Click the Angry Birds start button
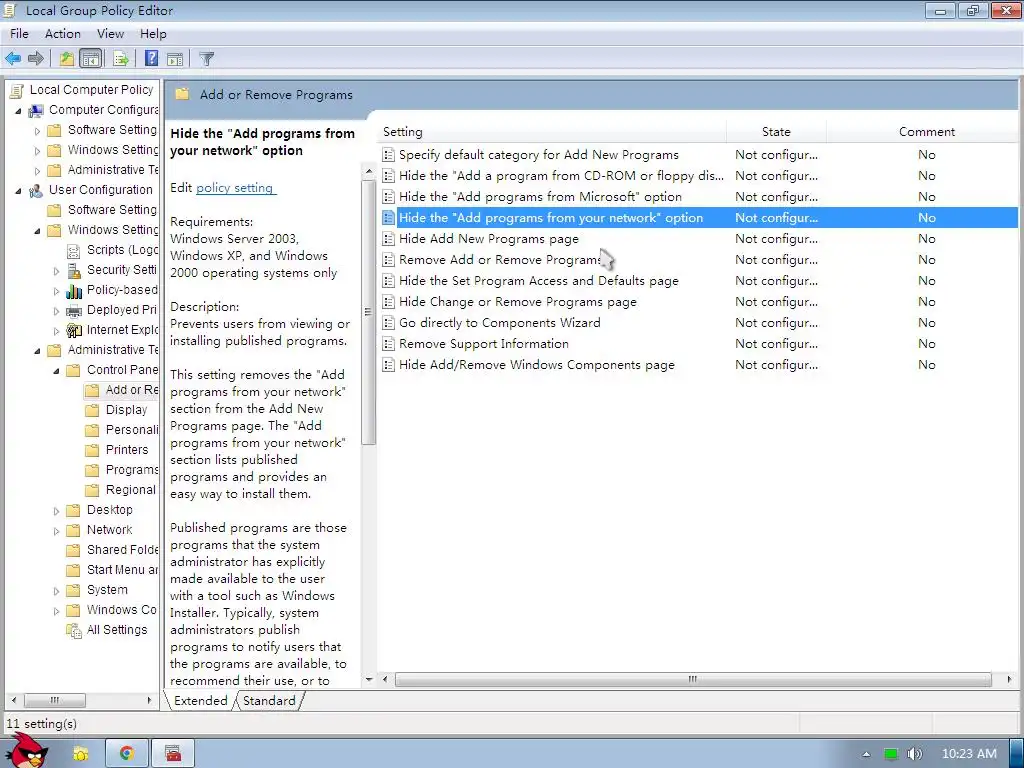 coord(26,751)
